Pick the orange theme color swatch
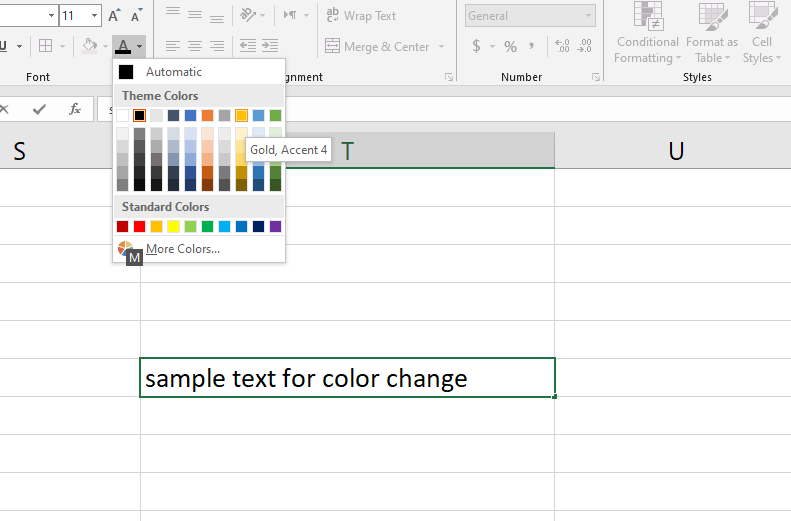The height and width of the screenshot is (521, 791). click(207, 115)
